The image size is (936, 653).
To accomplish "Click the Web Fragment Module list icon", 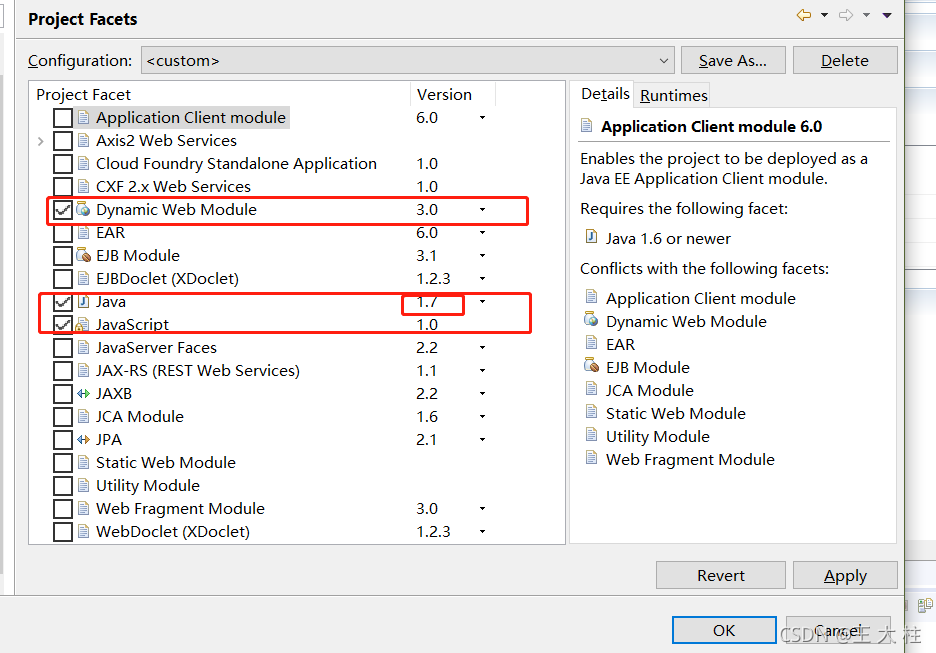I will [x=84, y=509].
